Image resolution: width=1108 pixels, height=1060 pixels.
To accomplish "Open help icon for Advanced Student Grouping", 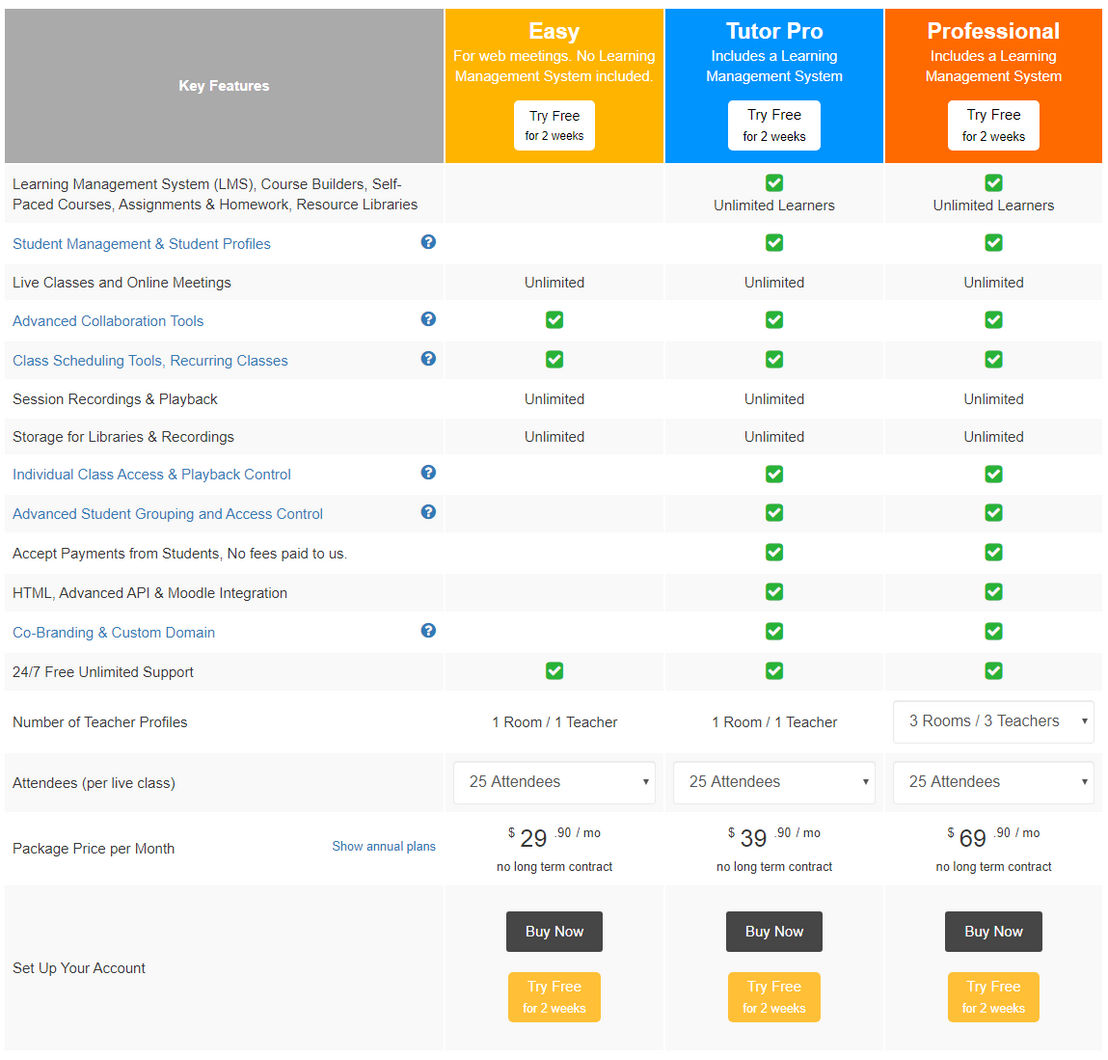I will [x=428, y=512].
